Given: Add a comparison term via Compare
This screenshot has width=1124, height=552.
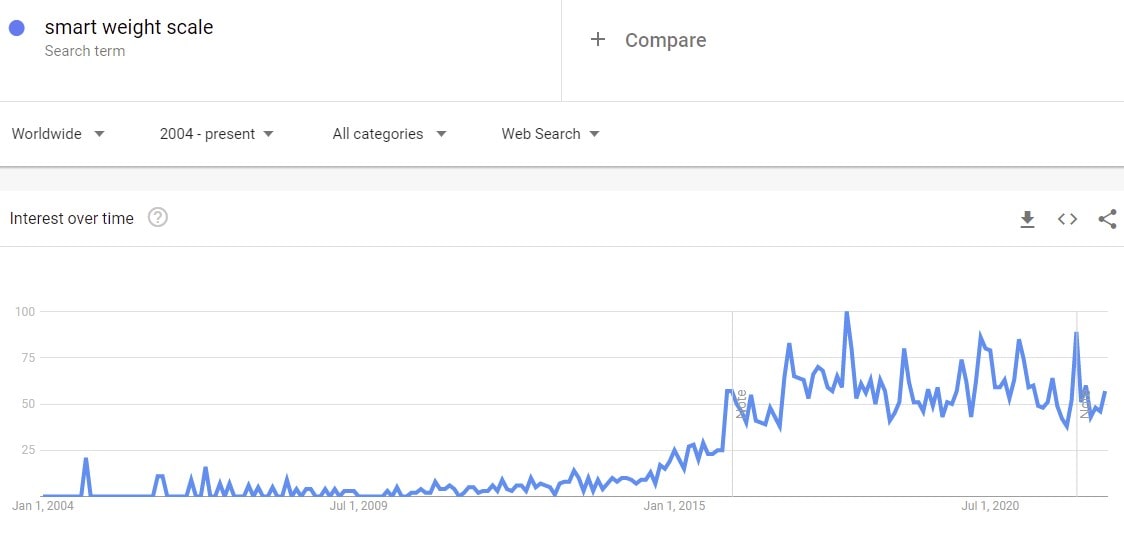Looking at the screenshot, I should [x=665, y=40].
